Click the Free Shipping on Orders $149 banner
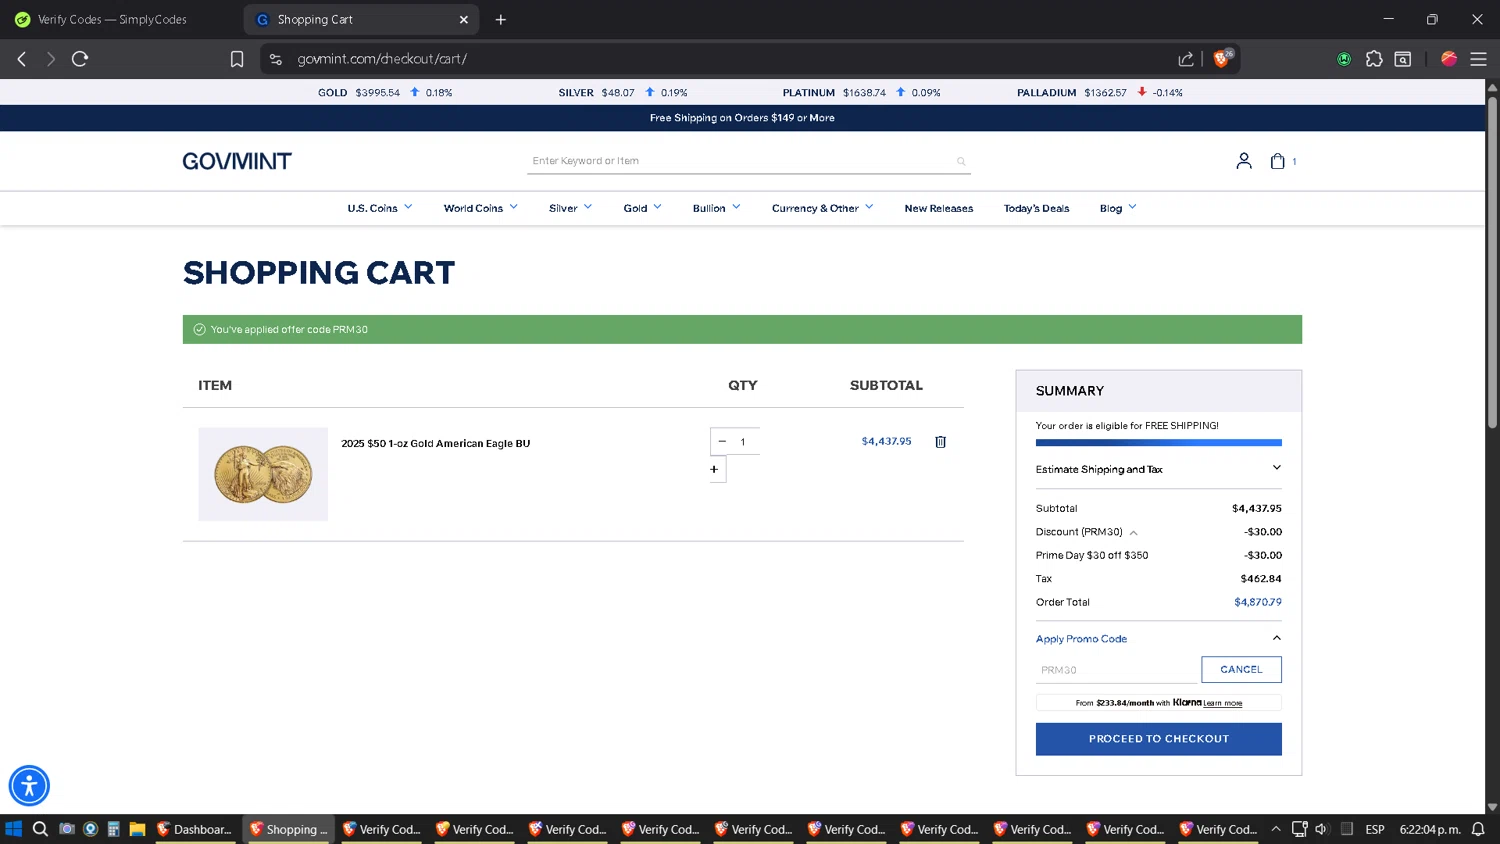This screenshot has height=844, width=1500. point(742,118)
